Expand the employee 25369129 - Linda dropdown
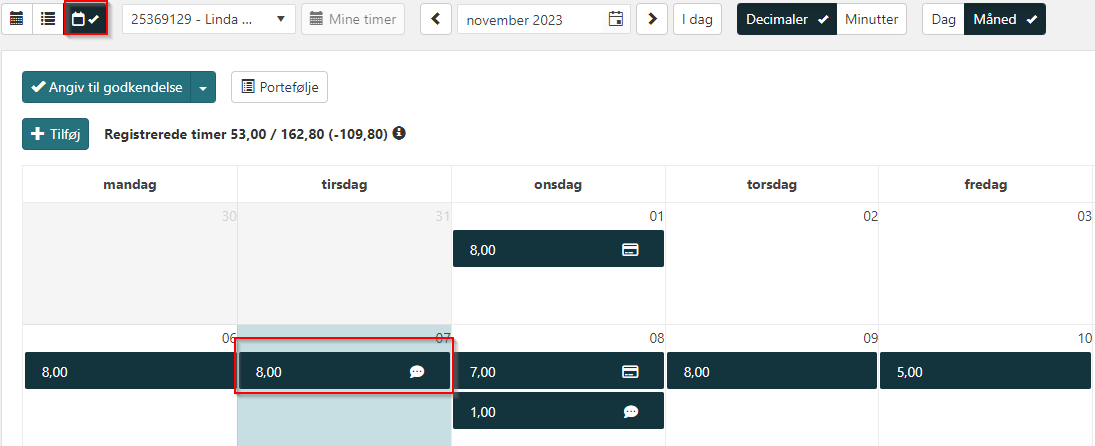 click(x=209, y=19)
